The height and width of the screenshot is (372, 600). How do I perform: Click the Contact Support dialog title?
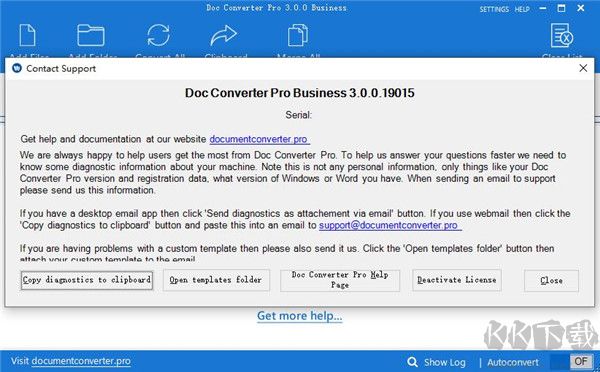pos(61,69)
